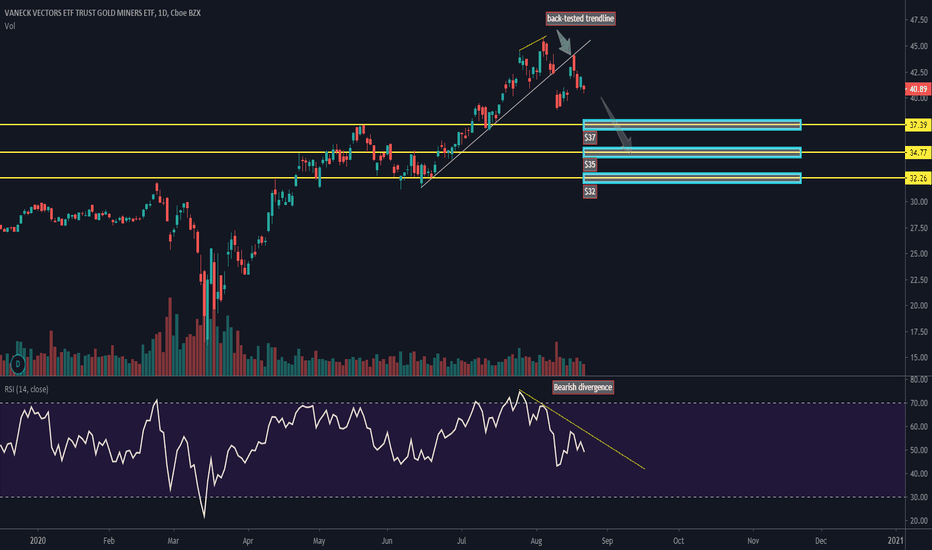Click the 32.26 horizontal line price tag
Screen dimensions: 932x550
click(918, 178)
